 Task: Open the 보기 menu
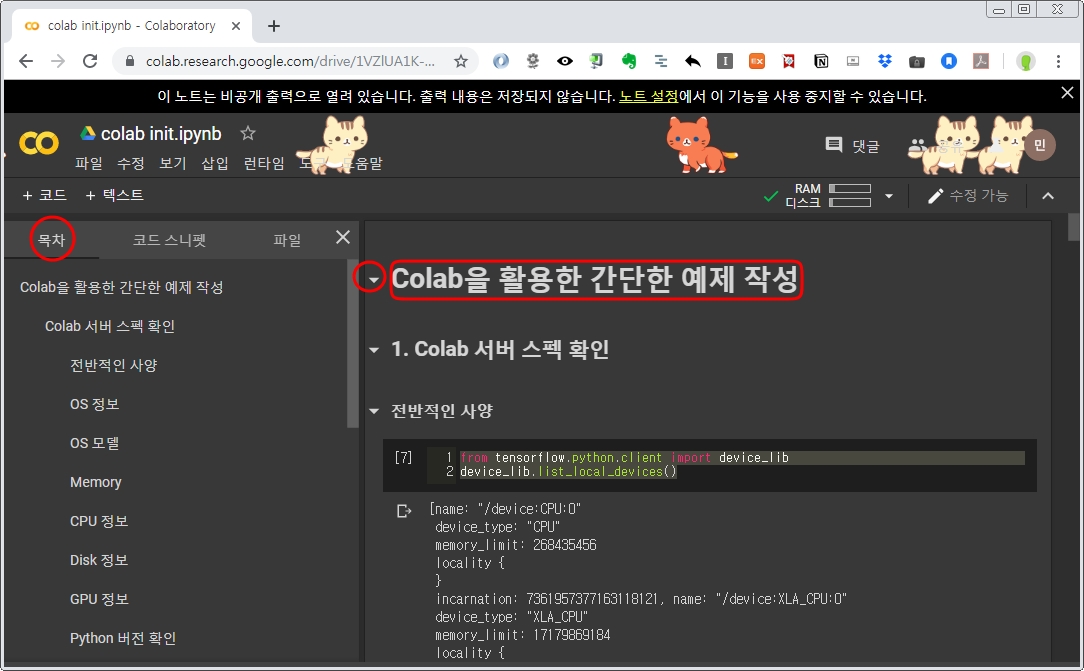tap(173, 163)
